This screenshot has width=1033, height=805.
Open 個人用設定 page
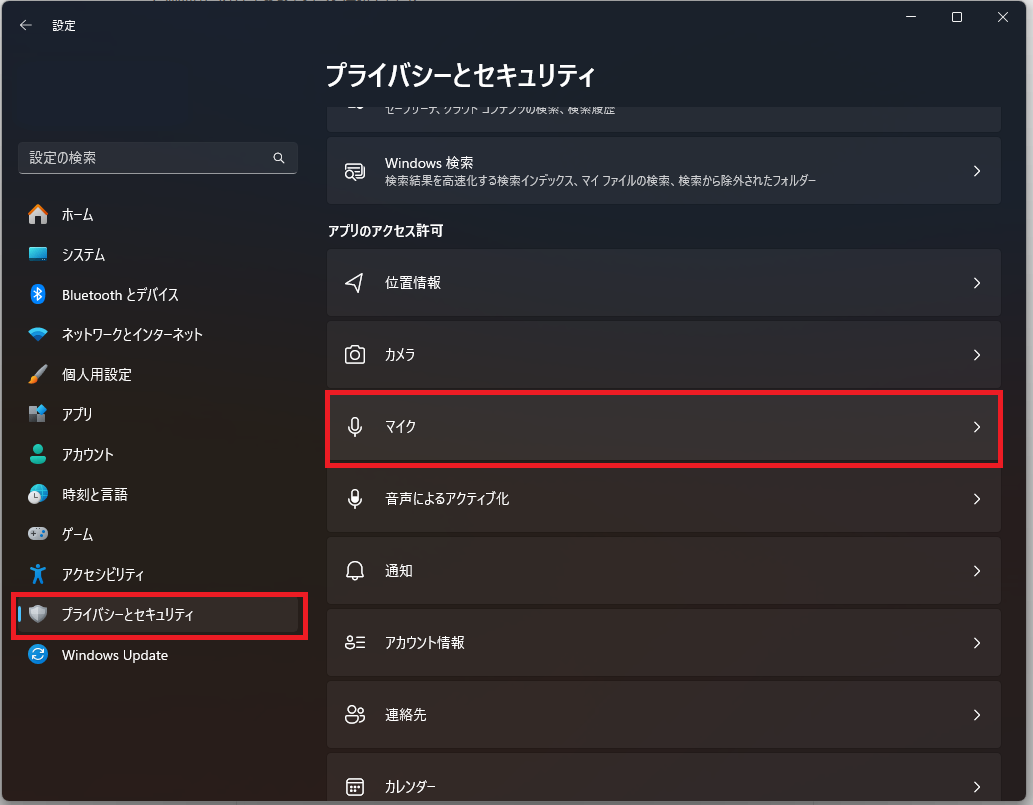(x=157, y=374)
